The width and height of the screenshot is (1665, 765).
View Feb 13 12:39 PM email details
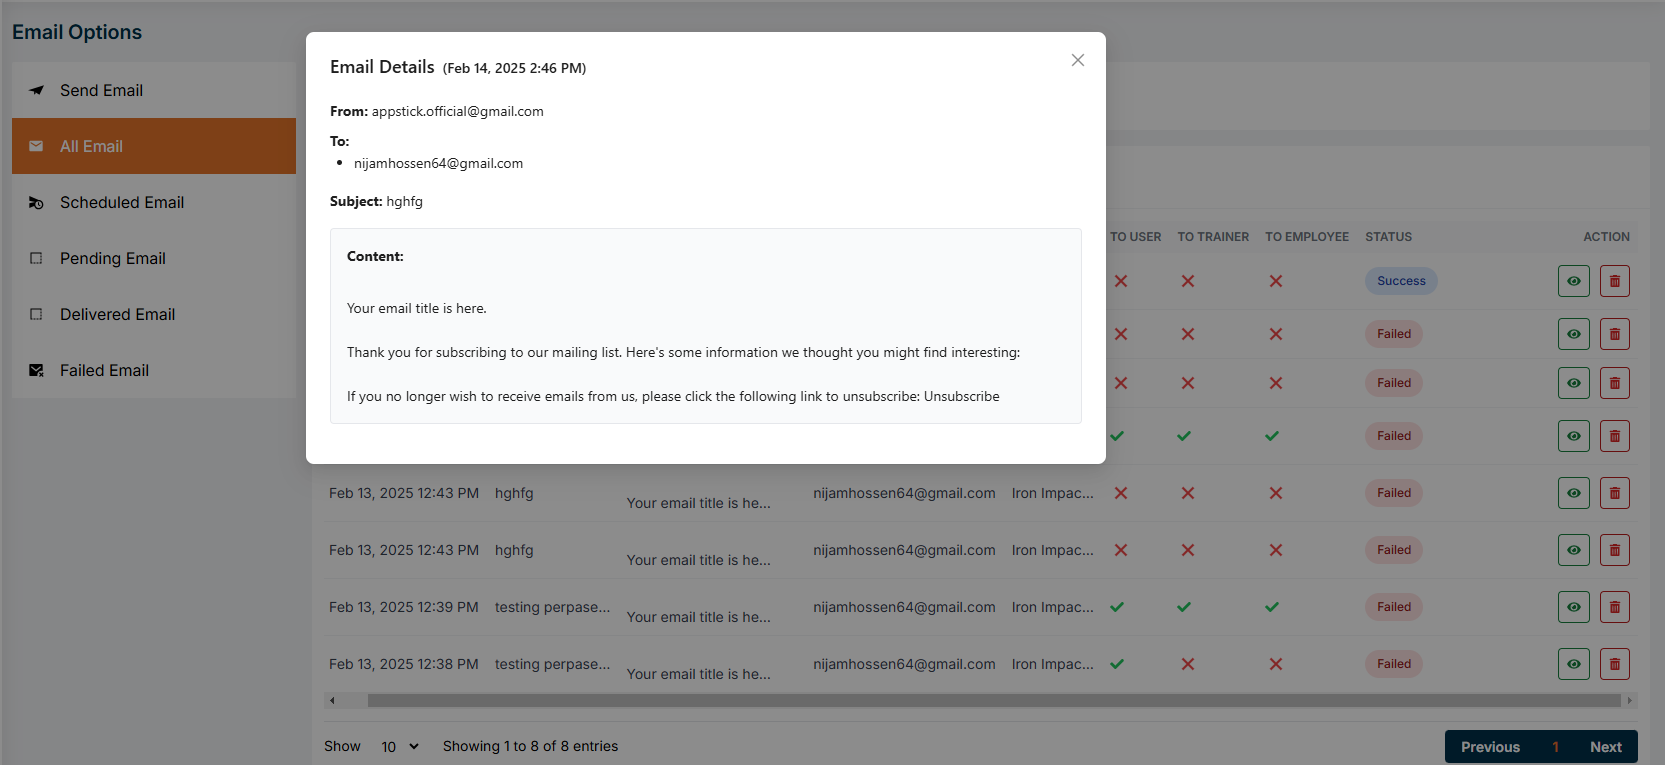(x=1574, y=607)
